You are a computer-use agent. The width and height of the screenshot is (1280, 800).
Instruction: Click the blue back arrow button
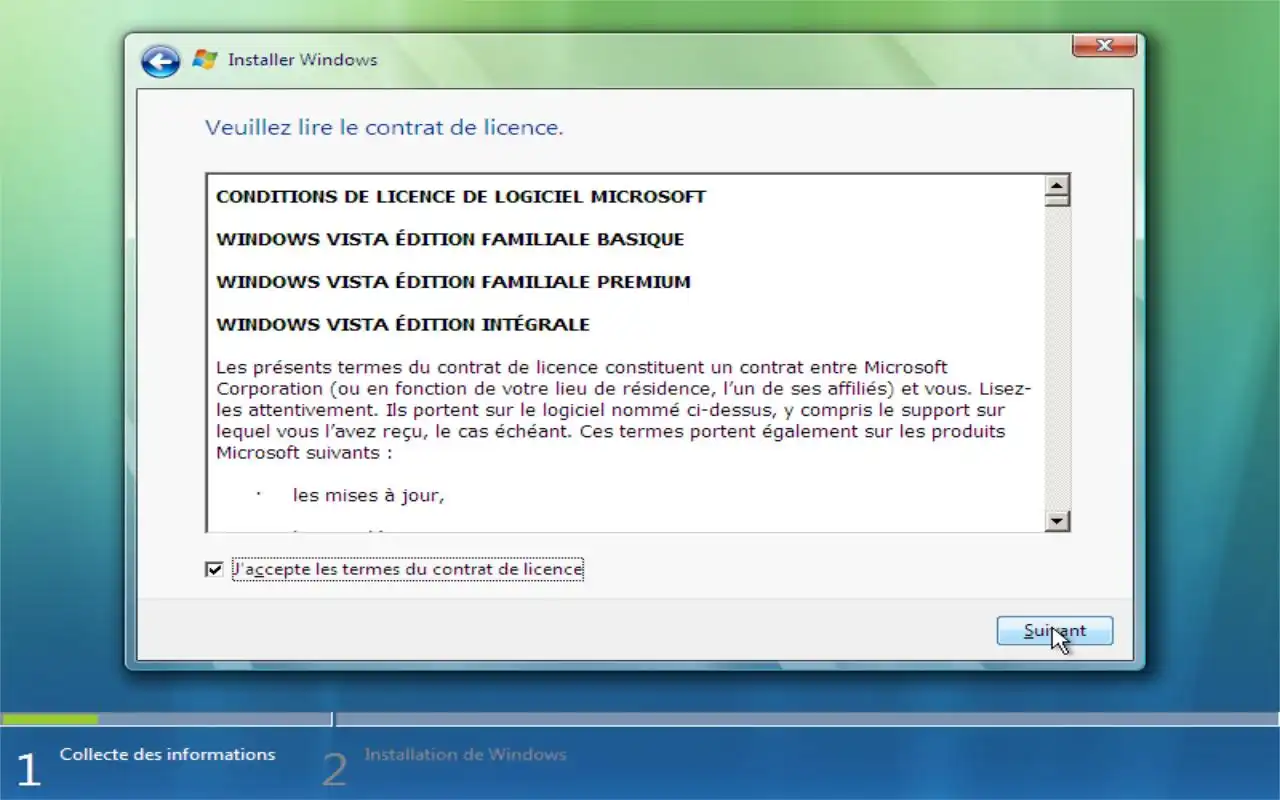point(160,60)
